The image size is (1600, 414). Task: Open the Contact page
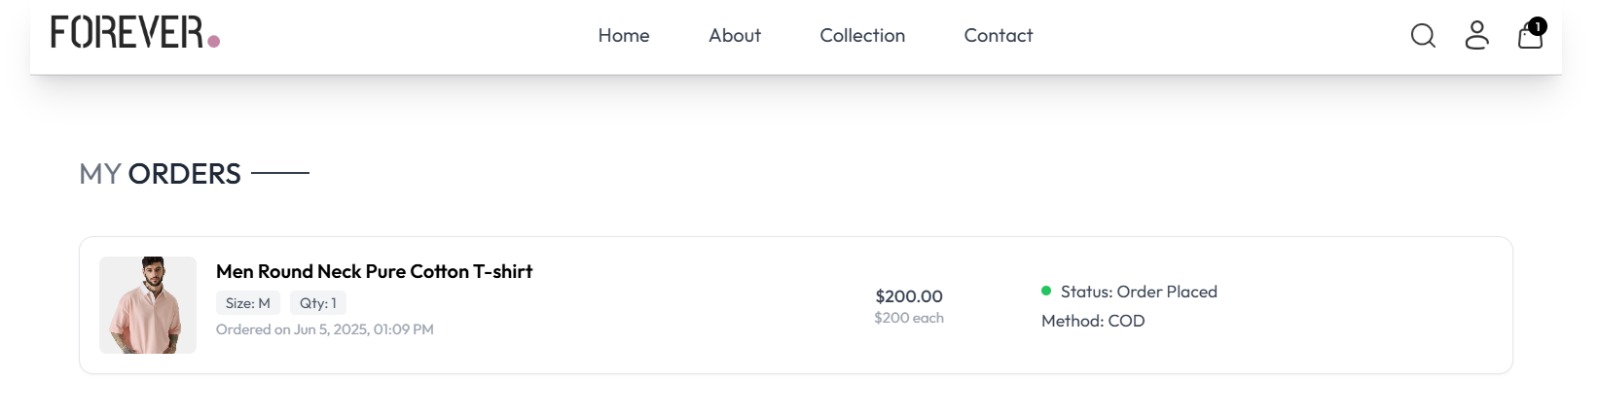[x=998, y=35]
